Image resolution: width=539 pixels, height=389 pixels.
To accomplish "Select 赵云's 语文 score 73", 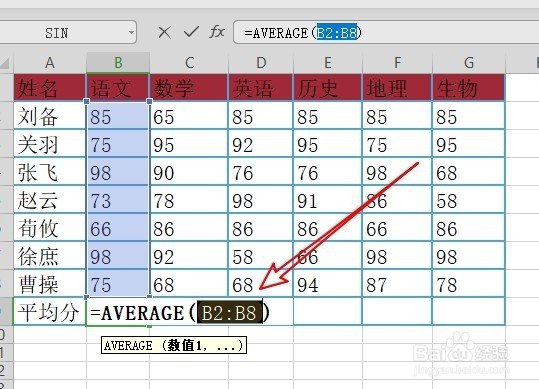I will 118,200.
